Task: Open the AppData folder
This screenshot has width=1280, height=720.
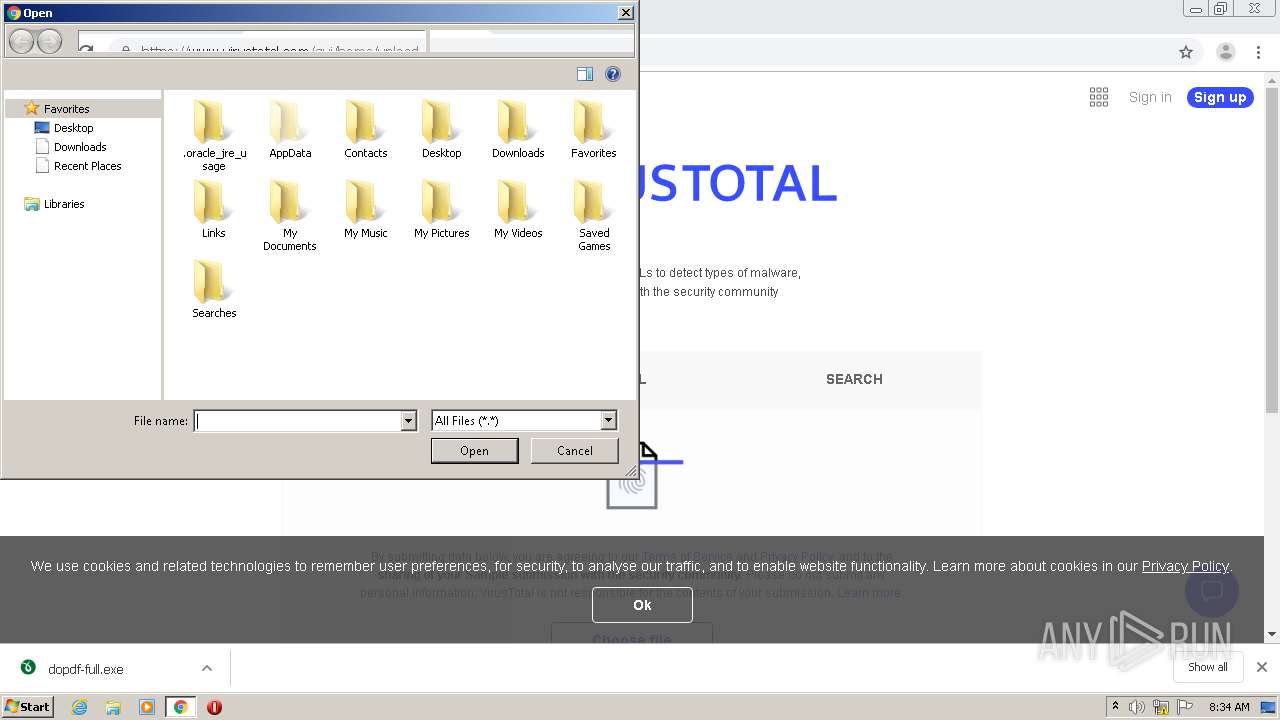Action: [290, 130]
